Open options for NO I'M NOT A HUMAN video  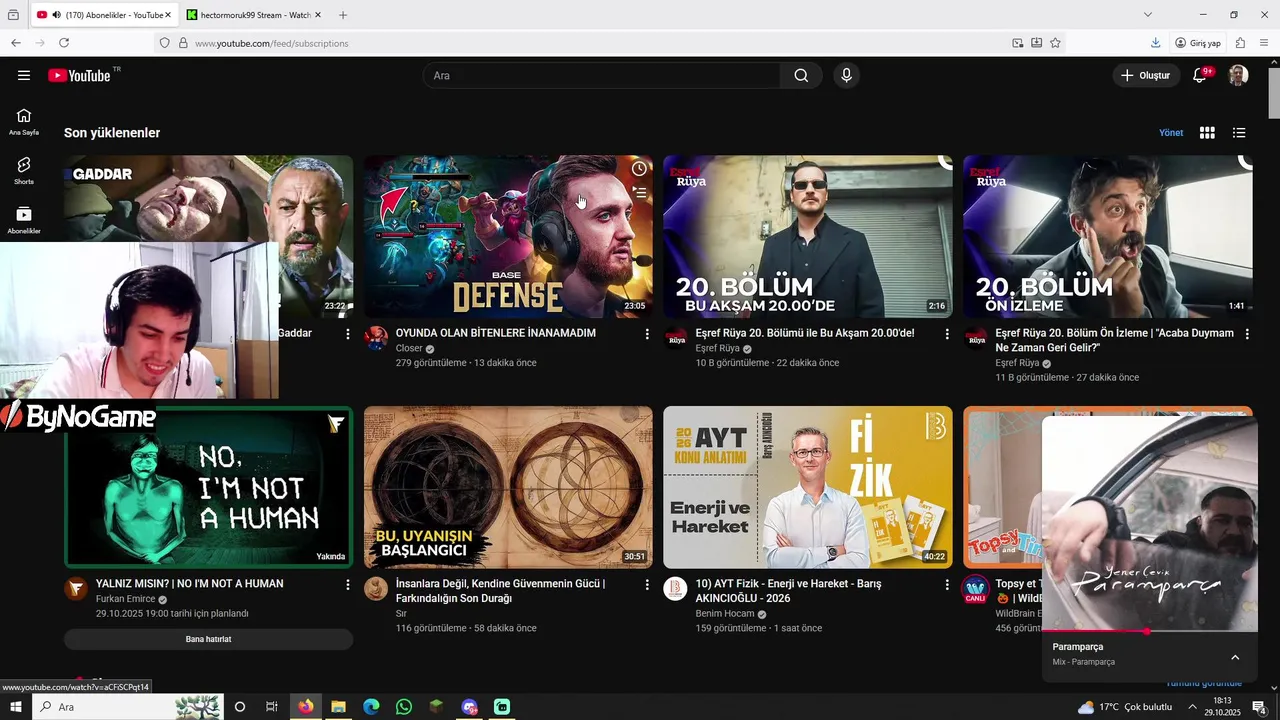[347, 585]
